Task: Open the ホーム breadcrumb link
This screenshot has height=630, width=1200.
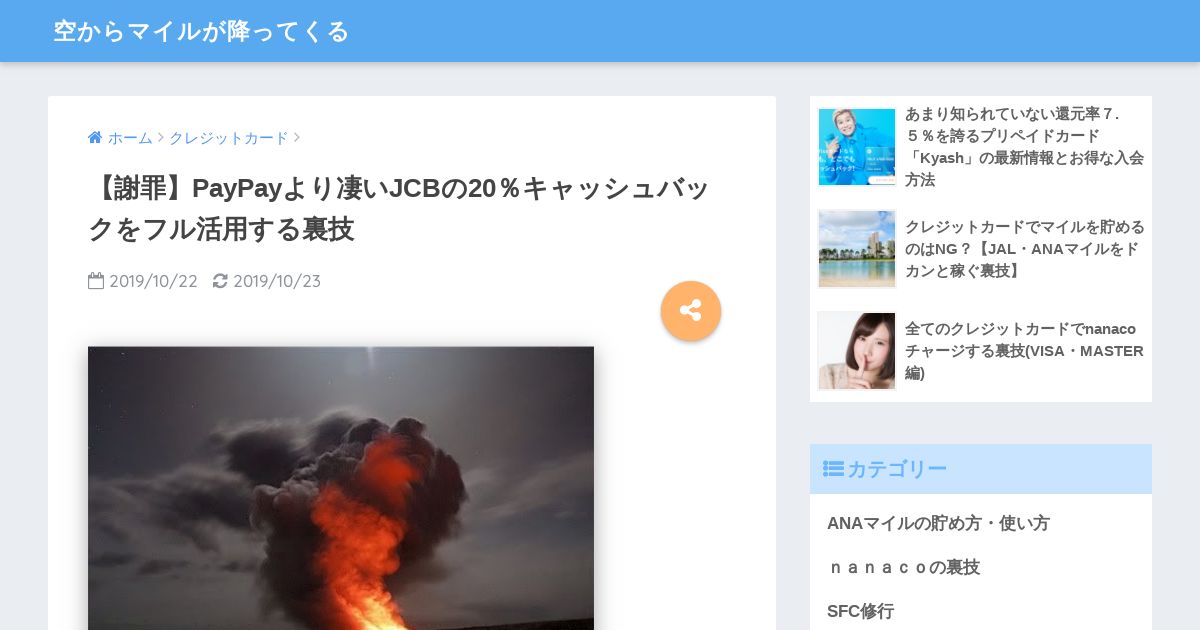Action: tap(130, 138)
